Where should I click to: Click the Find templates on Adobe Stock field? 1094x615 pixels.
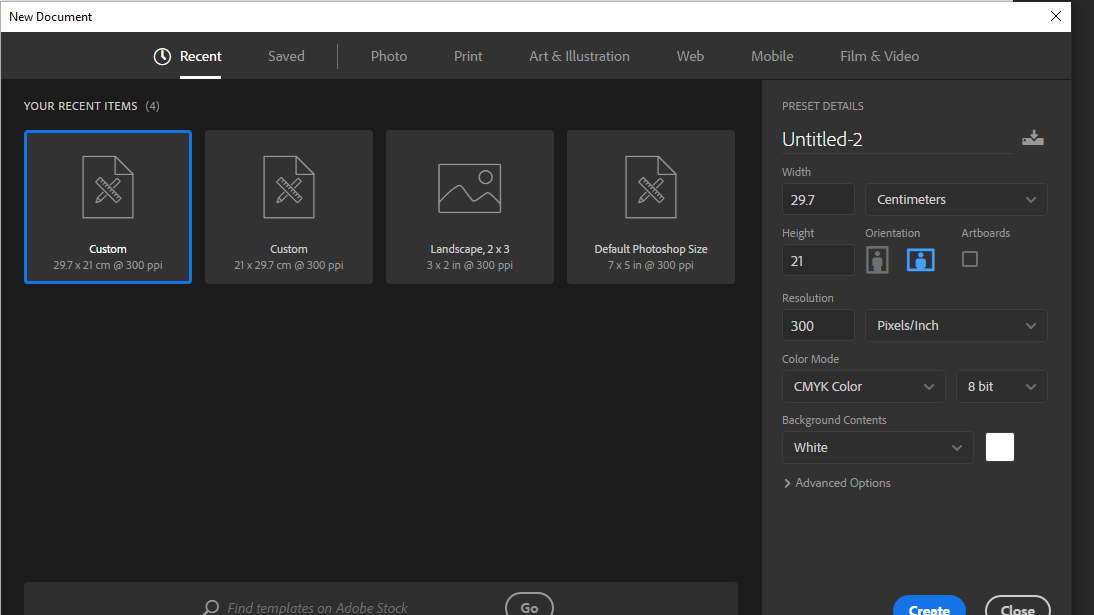[x=317, y=607]
